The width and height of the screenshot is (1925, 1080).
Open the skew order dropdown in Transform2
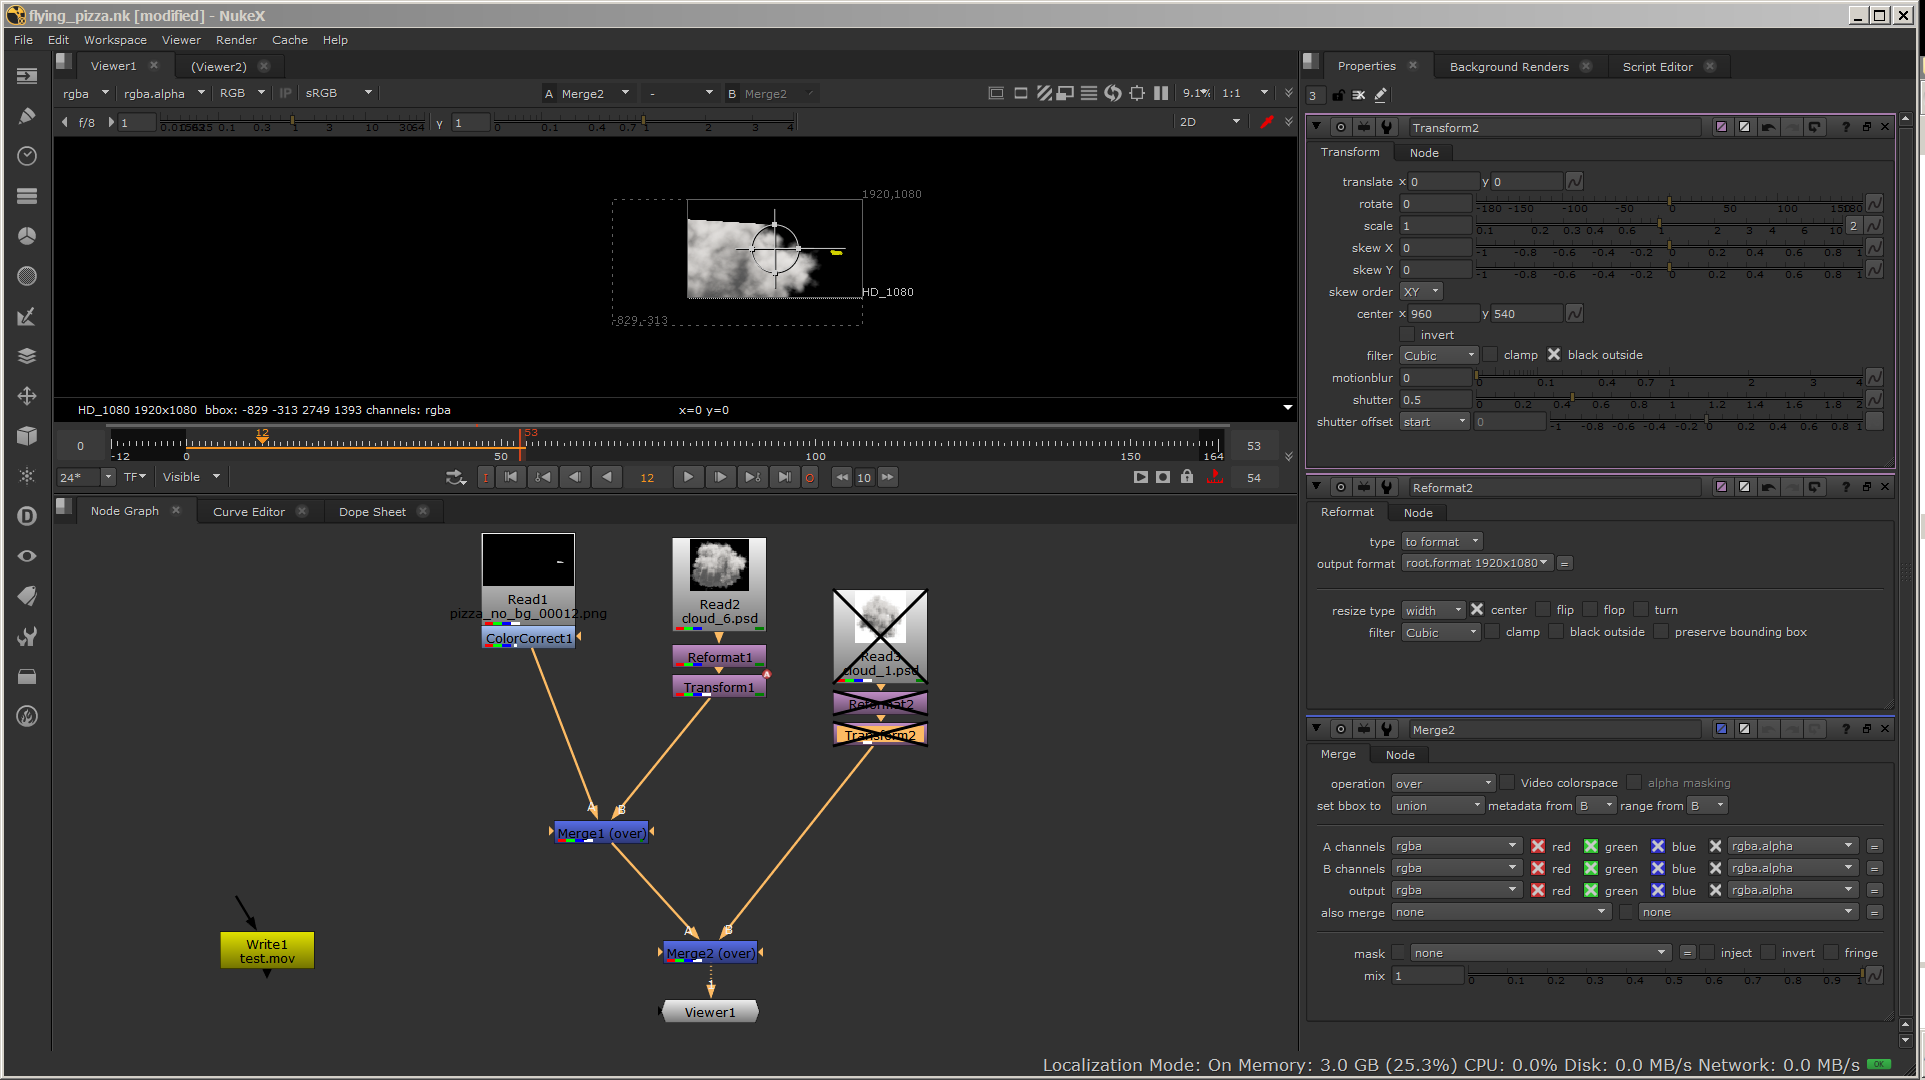1420,291
